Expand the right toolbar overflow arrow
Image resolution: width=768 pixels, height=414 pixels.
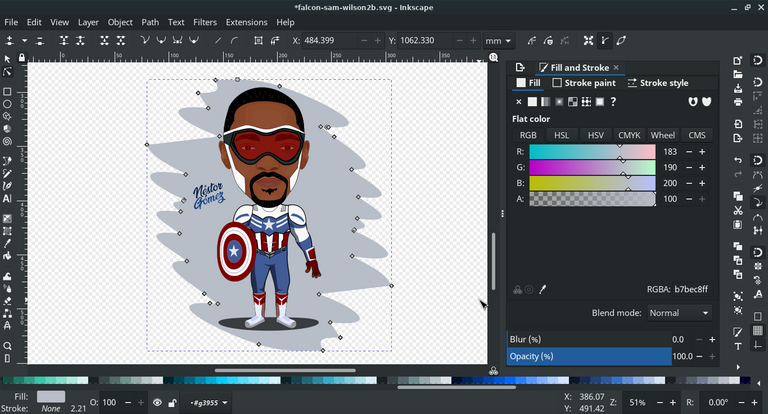[738, 366]
